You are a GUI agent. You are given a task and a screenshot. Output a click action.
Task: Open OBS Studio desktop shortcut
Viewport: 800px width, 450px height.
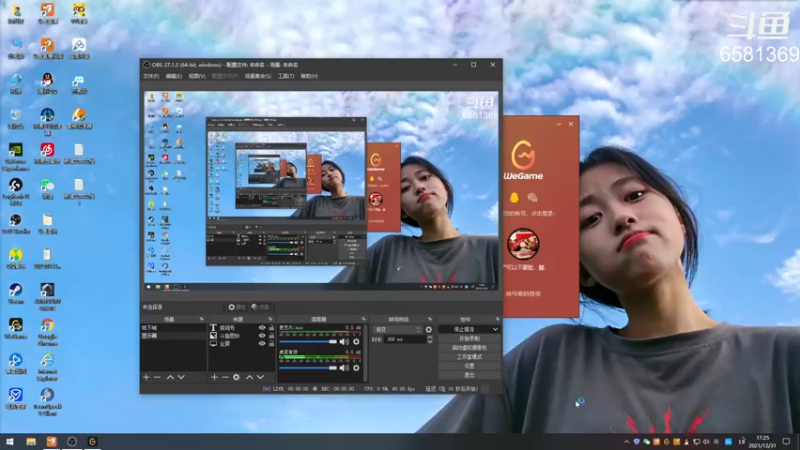[15, 223]
